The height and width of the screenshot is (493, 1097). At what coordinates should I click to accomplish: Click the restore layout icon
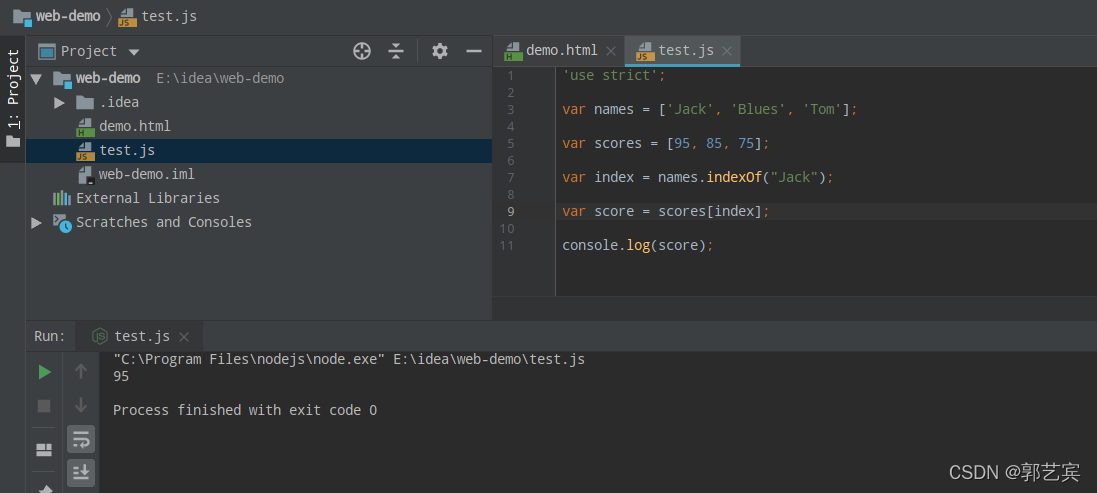[x=44, y=450]
